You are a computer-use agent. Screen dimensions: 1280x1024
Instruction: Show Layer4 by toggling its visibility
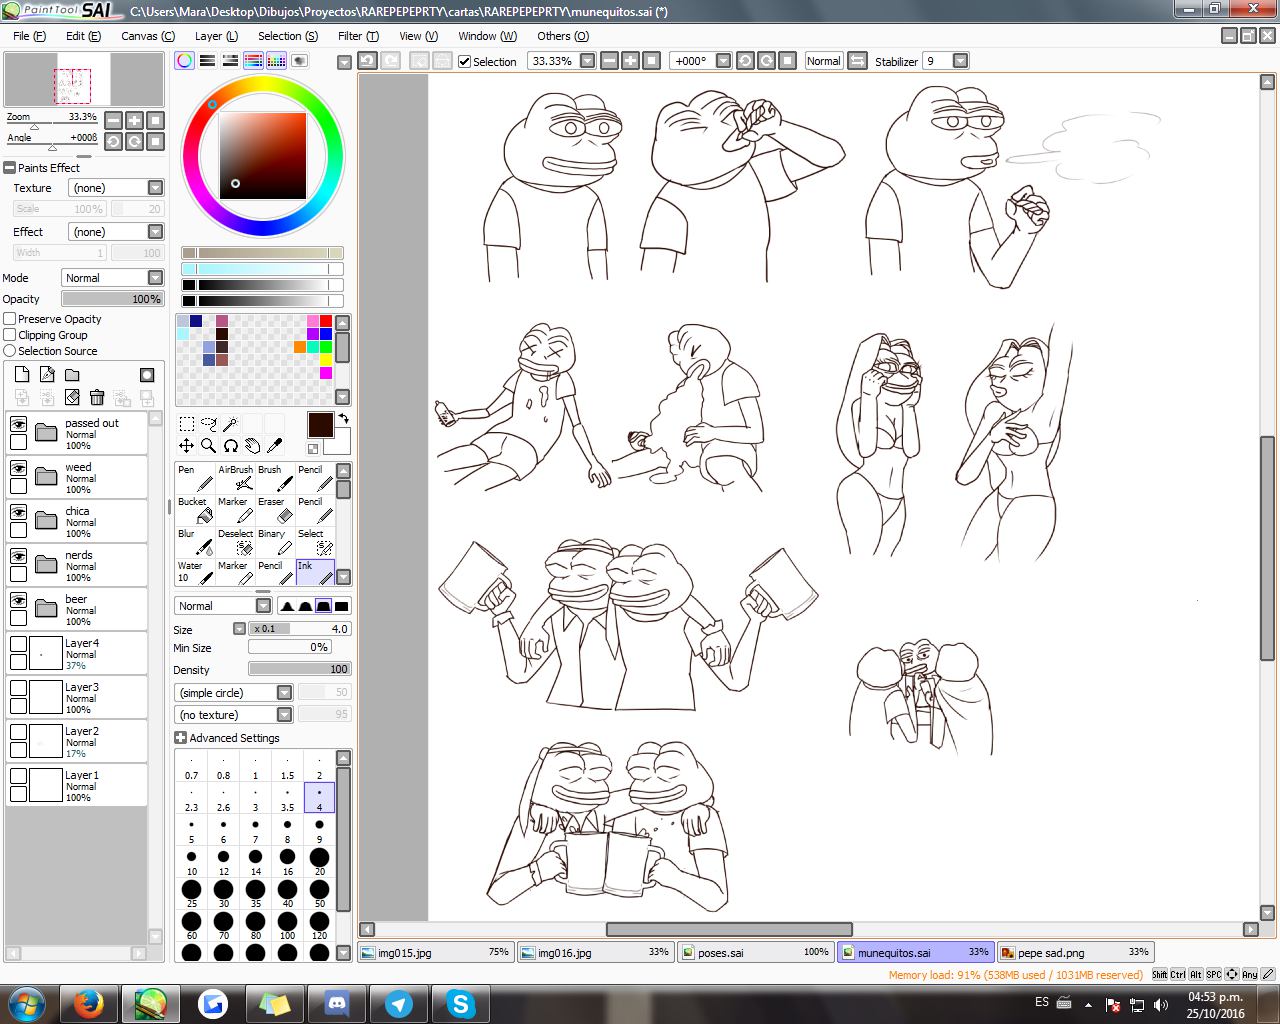pyautogui.click(x=18, y=644)
